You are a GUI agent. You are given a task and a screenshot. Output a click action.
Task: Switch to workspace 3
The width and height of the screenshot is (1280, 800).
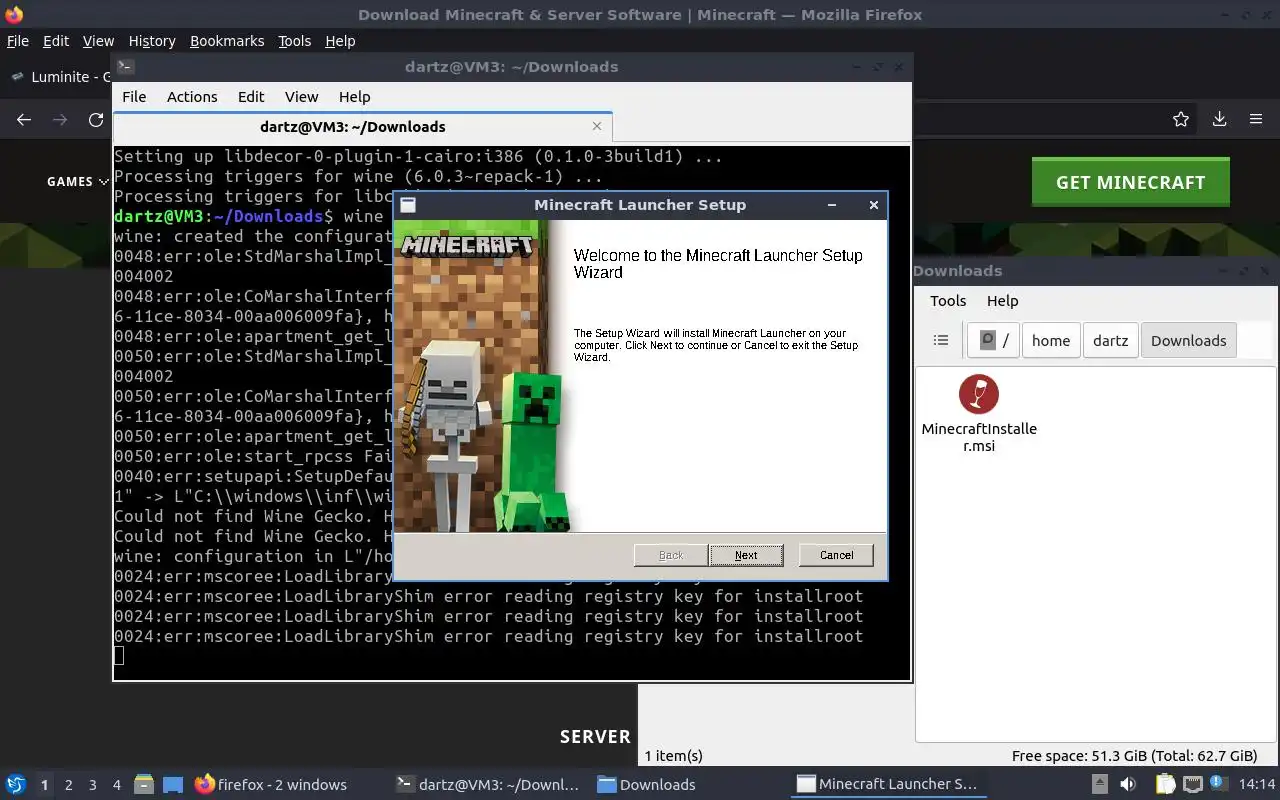click(93, 785)
